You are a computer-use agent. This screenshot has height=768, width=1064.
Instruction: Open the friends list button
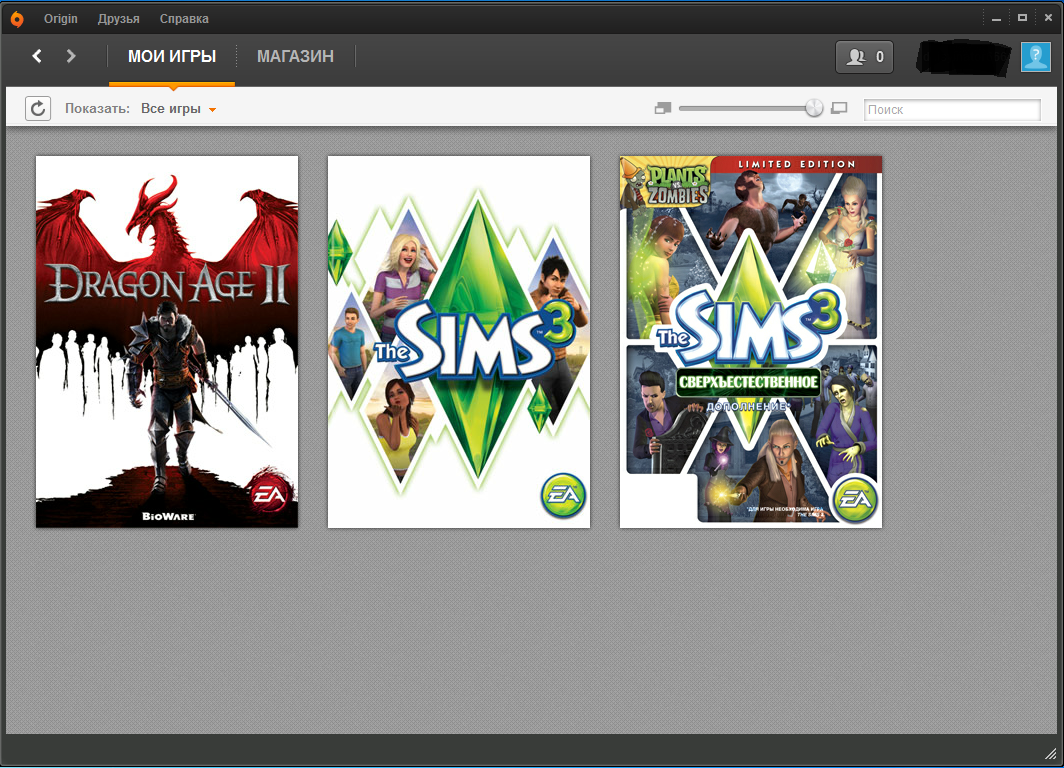coord(864,57)
